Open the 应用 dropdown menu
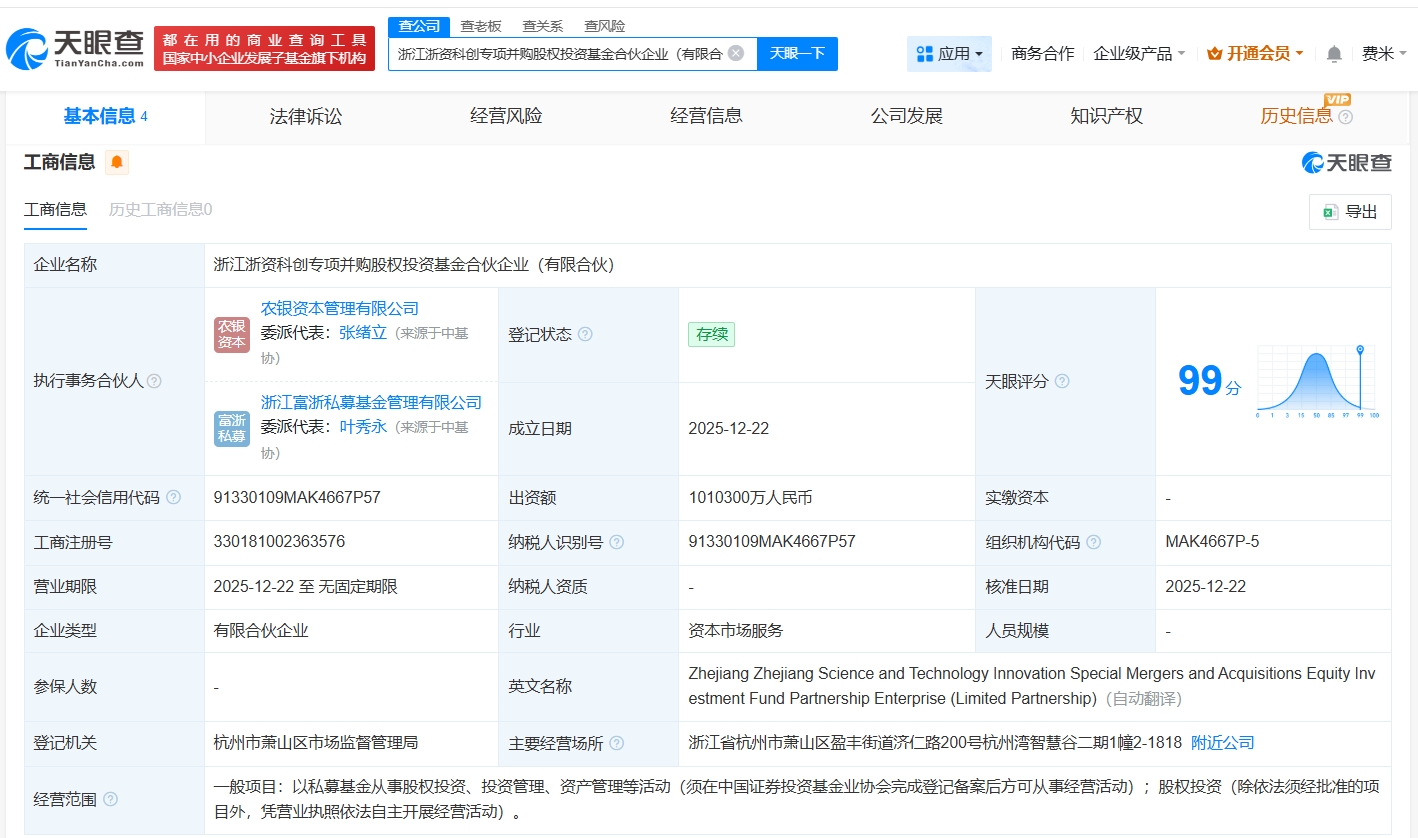Screen dimensions: 1418x838 949,54
